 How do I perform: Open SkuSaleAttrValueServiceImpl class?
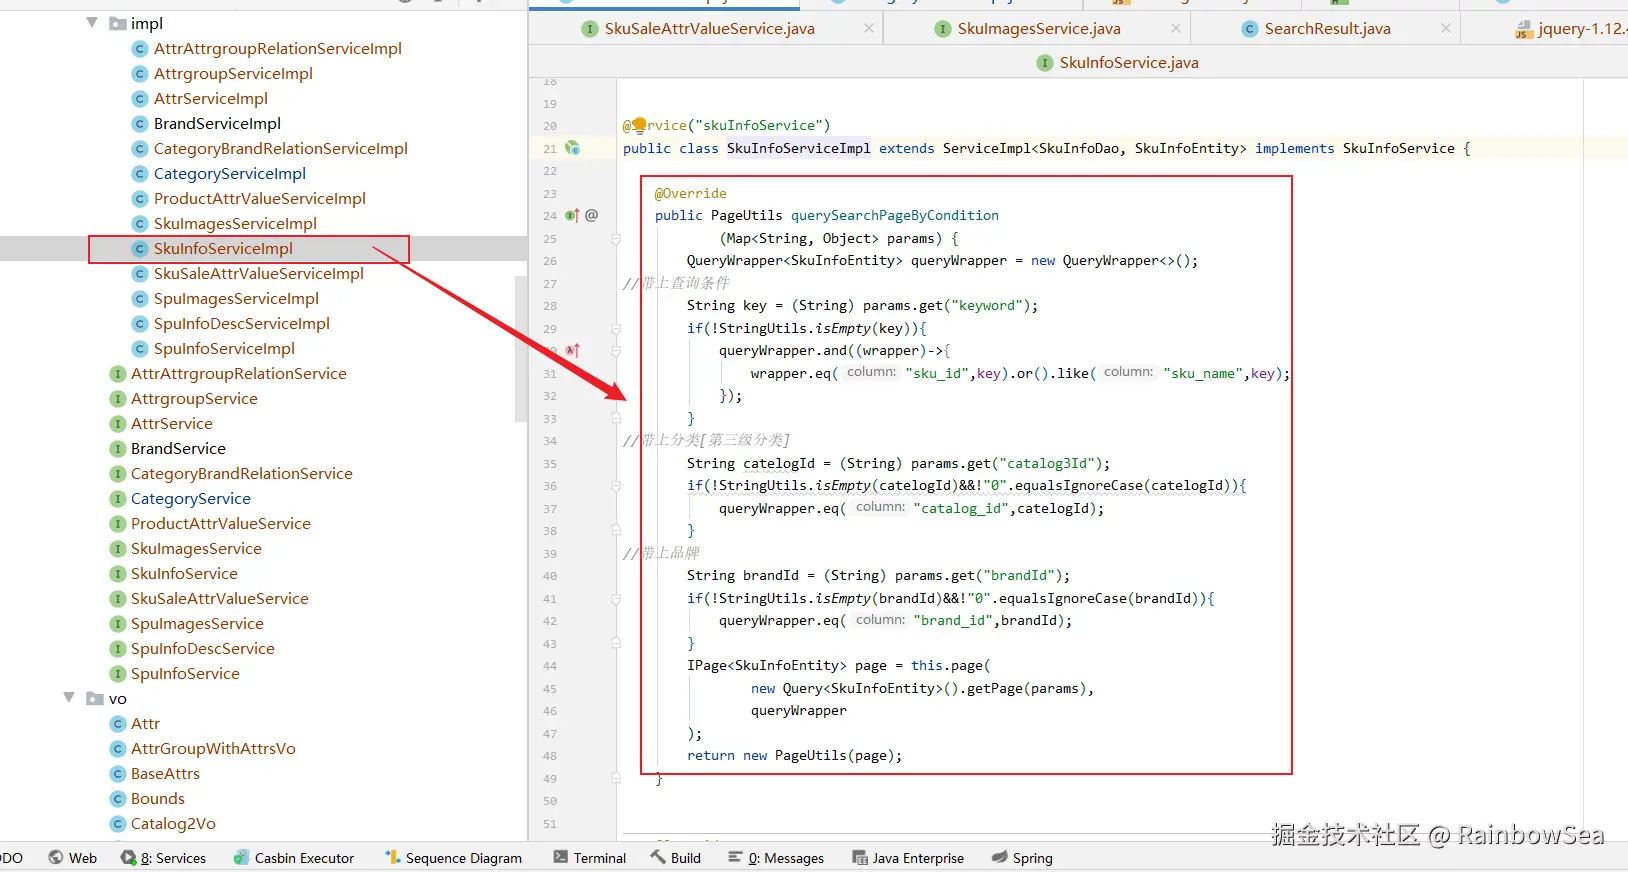click(258, 273)
